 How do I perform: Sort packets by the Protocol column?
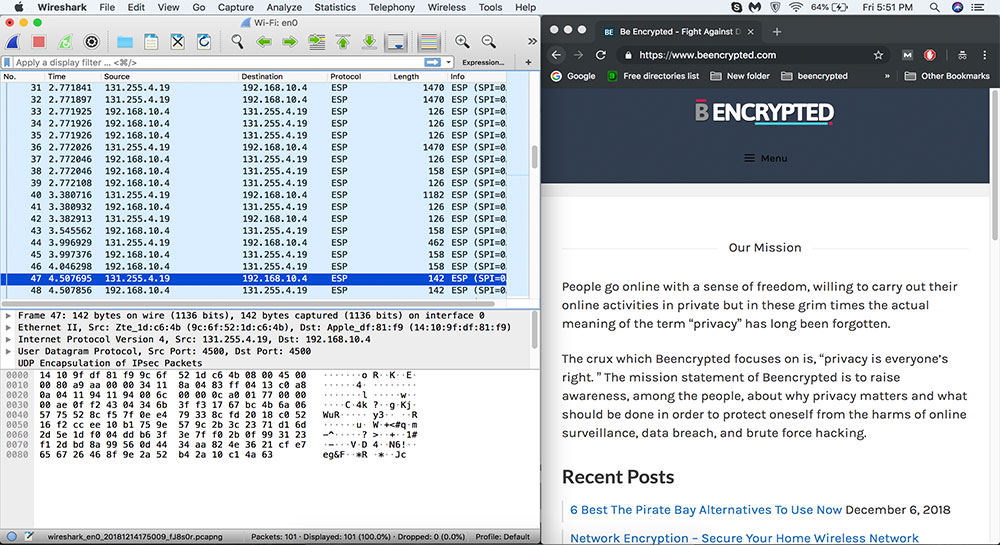click(x=359, y=76)
